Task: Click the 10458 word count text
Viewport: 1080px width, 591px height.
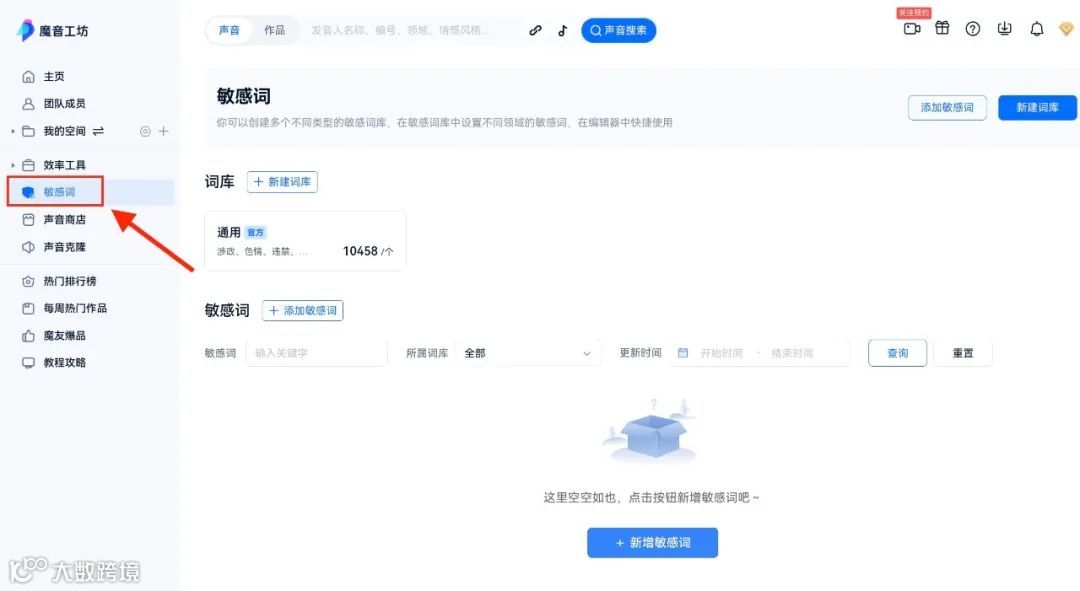Action: point(360,251)
